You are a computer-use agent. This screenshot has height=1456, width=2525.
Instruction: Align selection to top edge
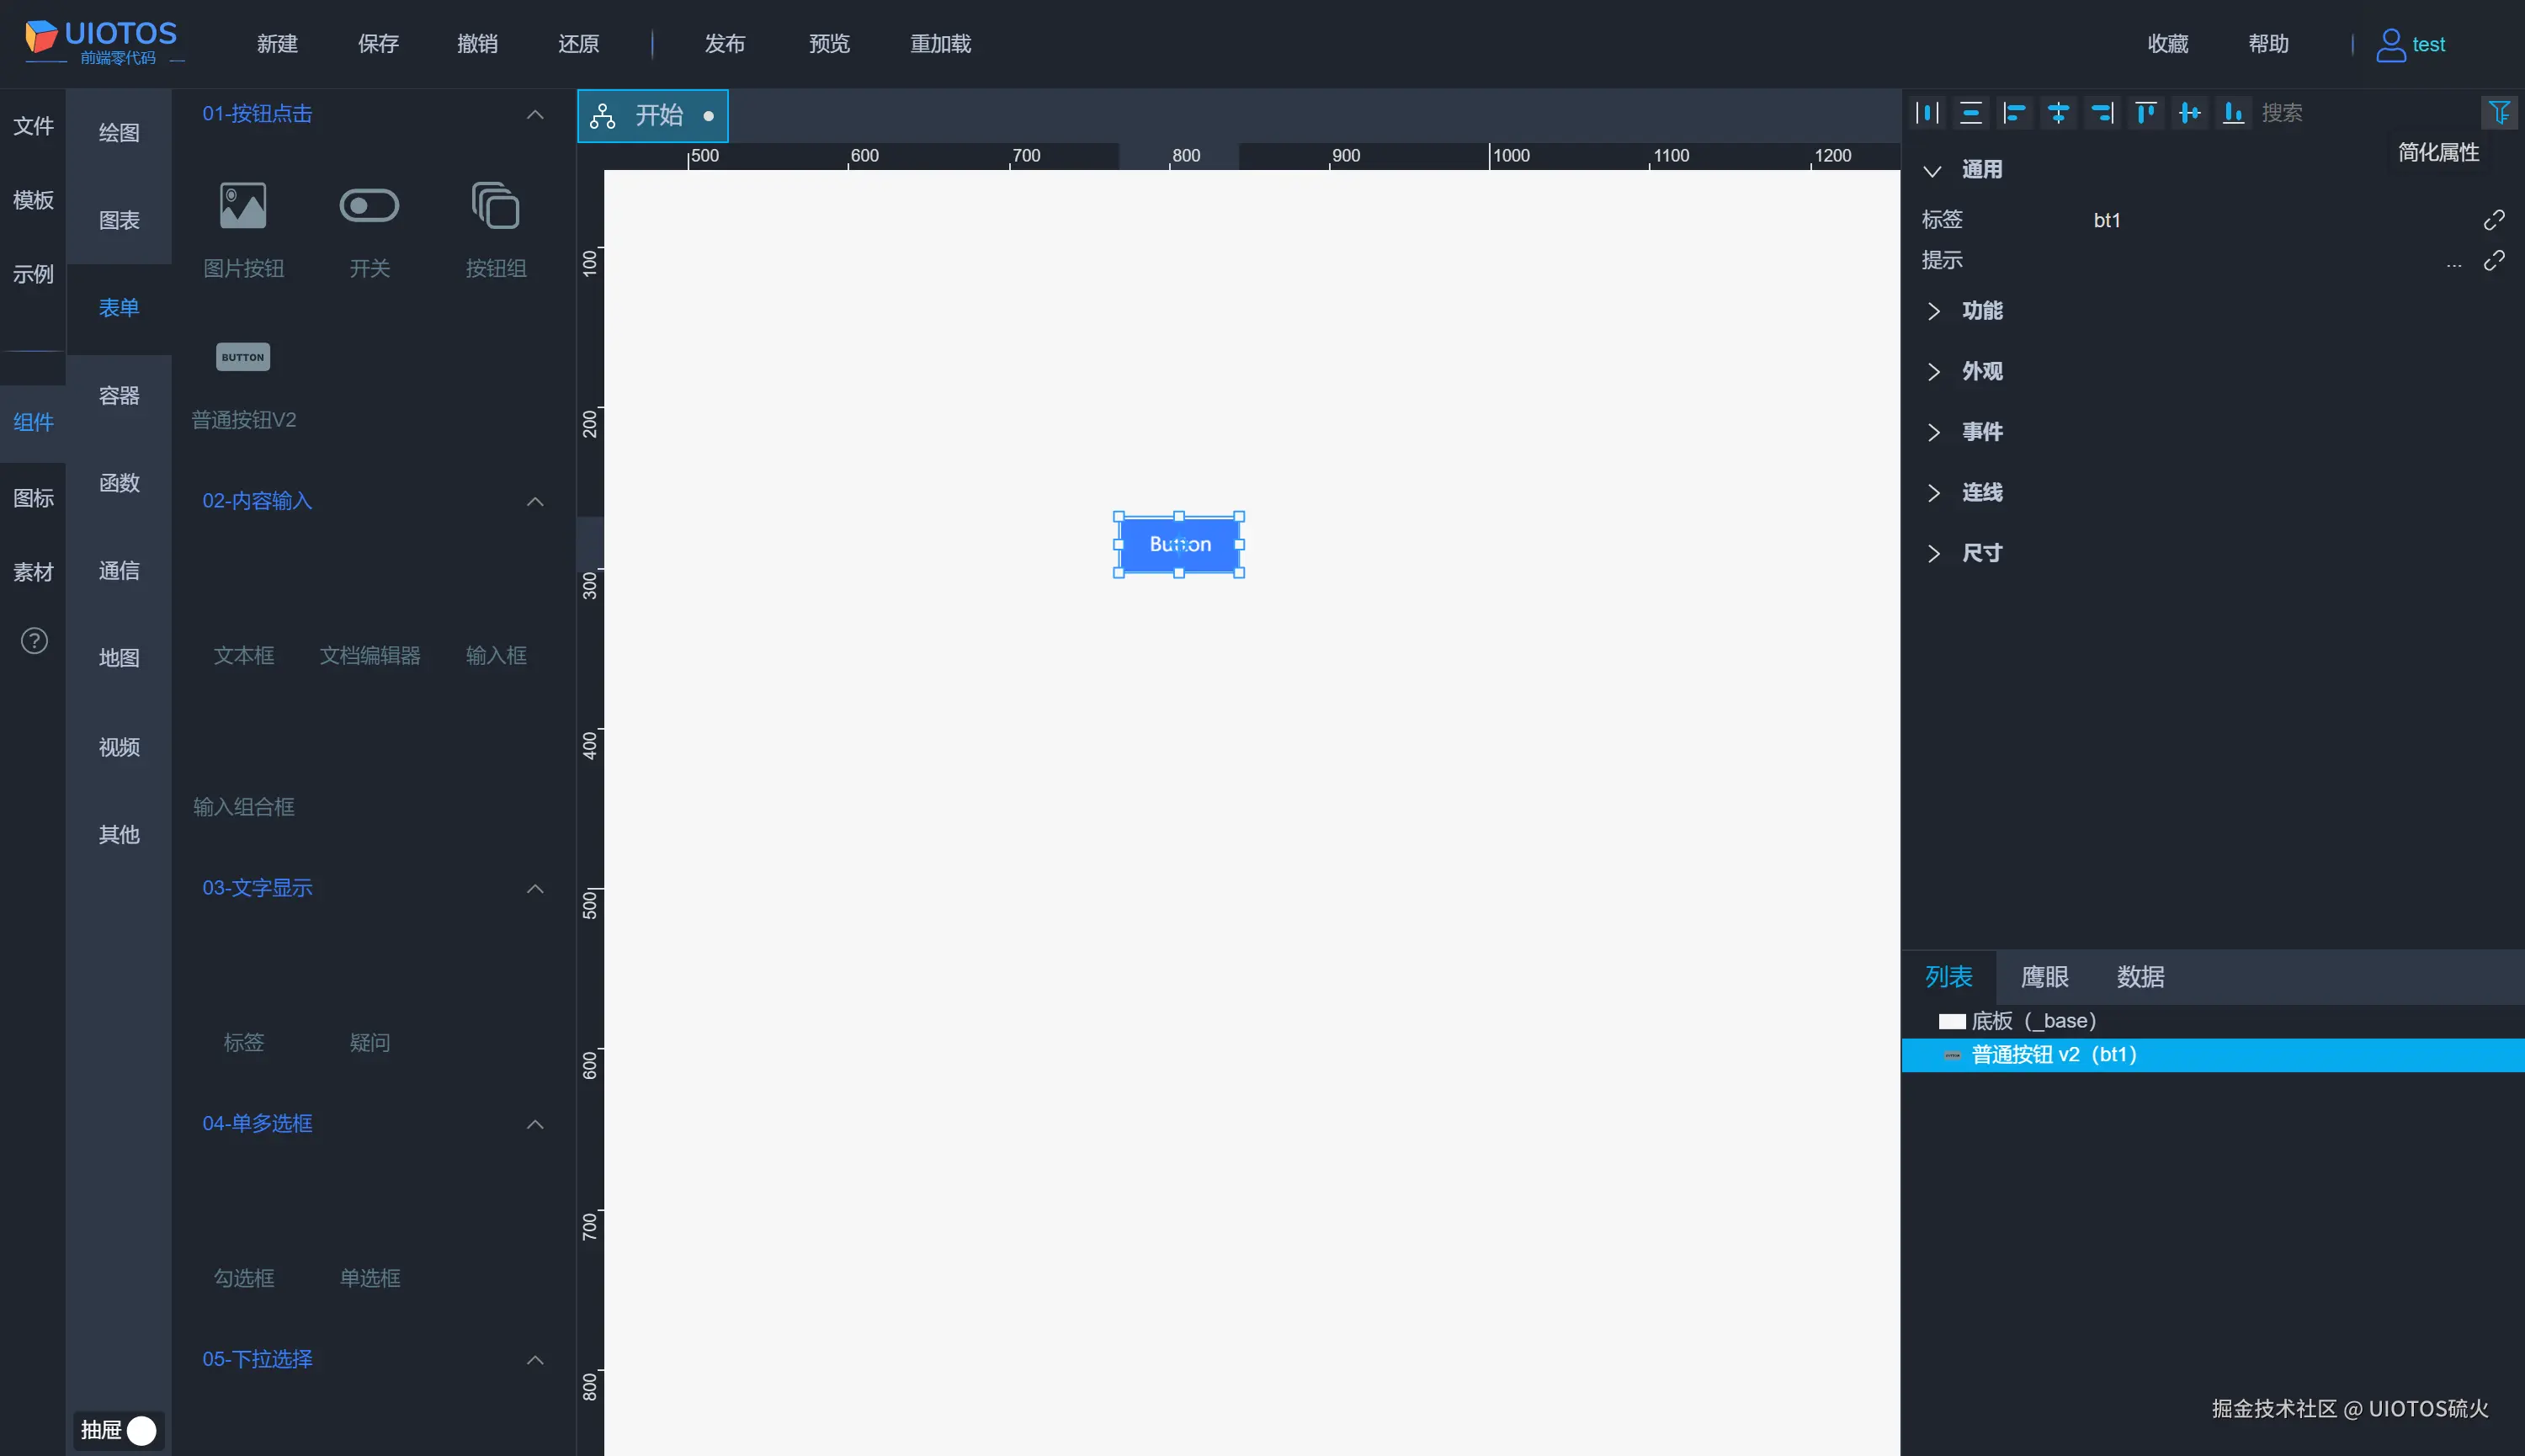click(2145, 113)
